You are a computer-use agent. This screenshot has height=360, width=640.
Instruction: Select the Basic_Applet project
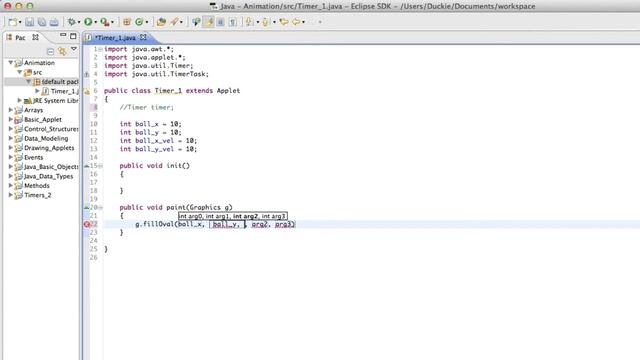click(43, 120)
